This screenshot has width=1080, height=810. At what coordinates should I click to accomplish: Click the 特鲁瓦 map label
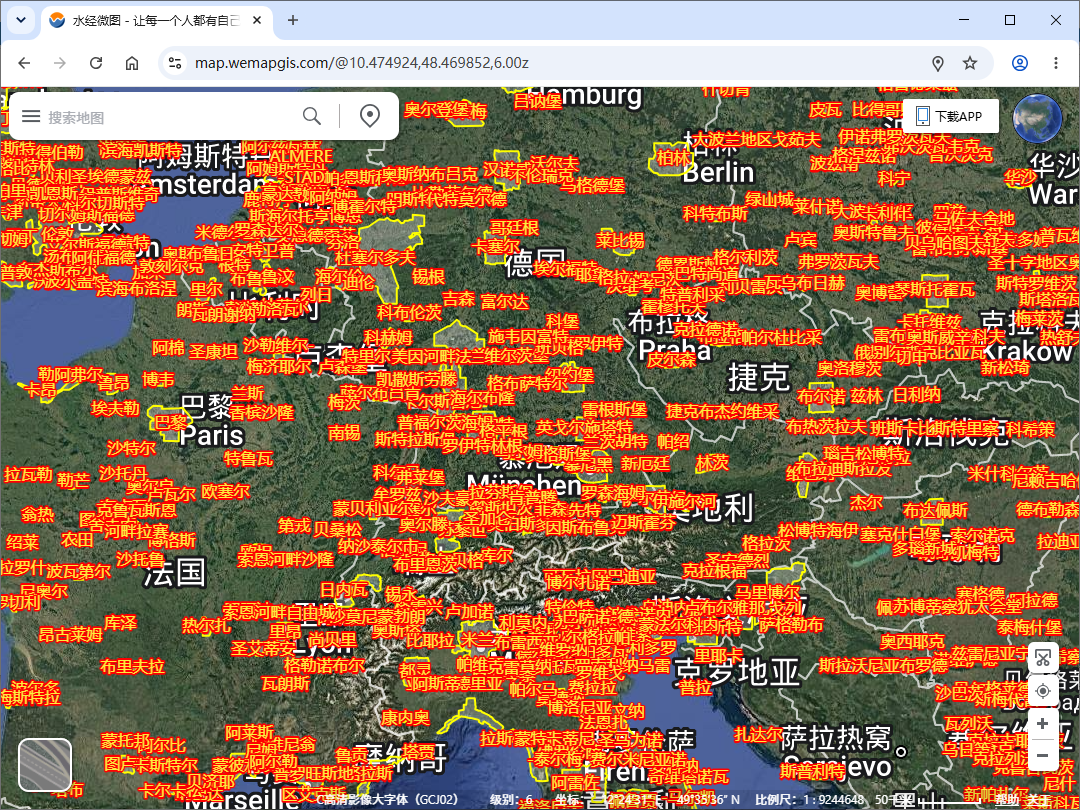coord(249,457)
